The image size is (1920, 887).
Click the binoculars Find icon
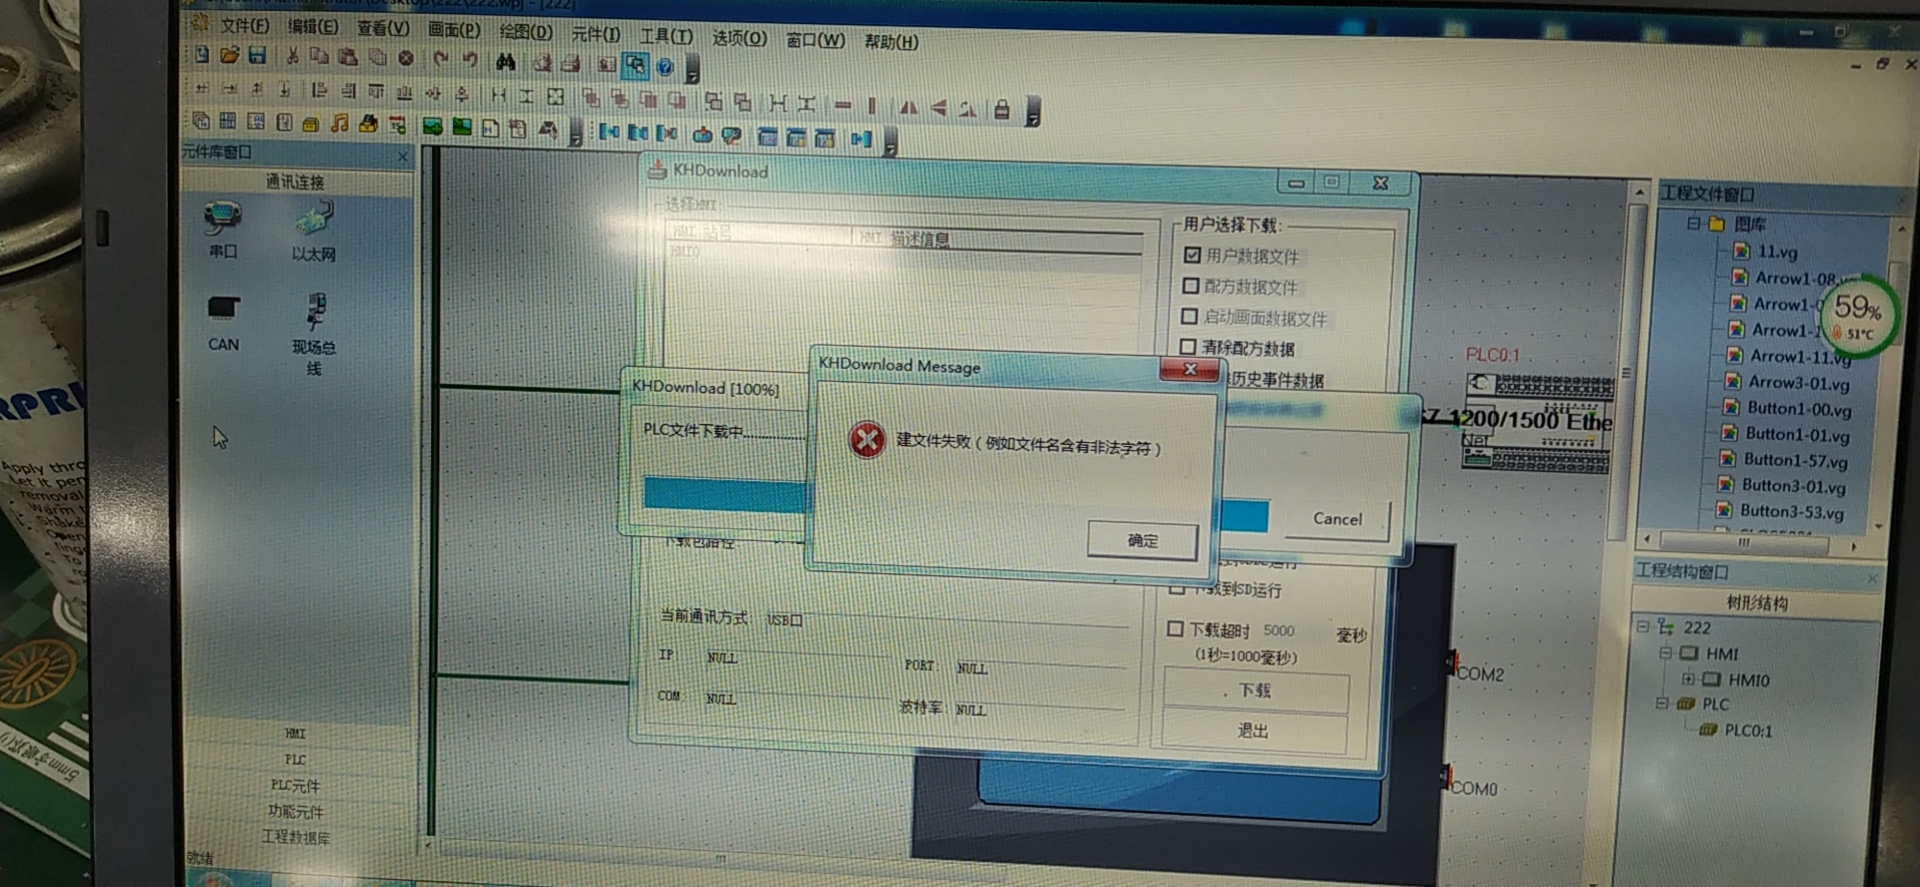point(506,62)
